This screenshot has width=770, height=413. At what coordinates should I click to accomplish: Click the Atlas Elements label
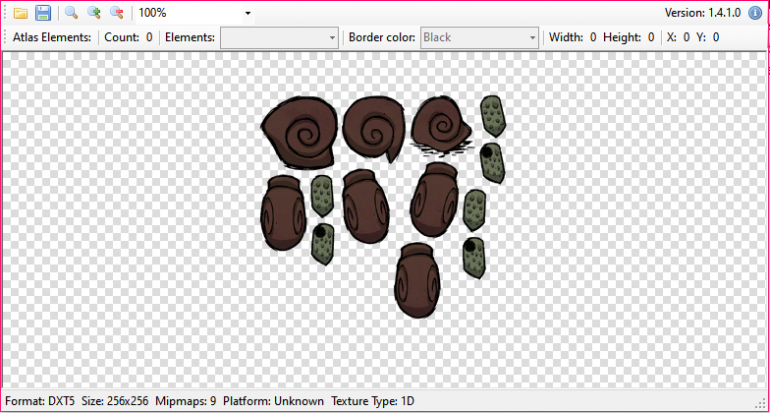tap(52, 37)
